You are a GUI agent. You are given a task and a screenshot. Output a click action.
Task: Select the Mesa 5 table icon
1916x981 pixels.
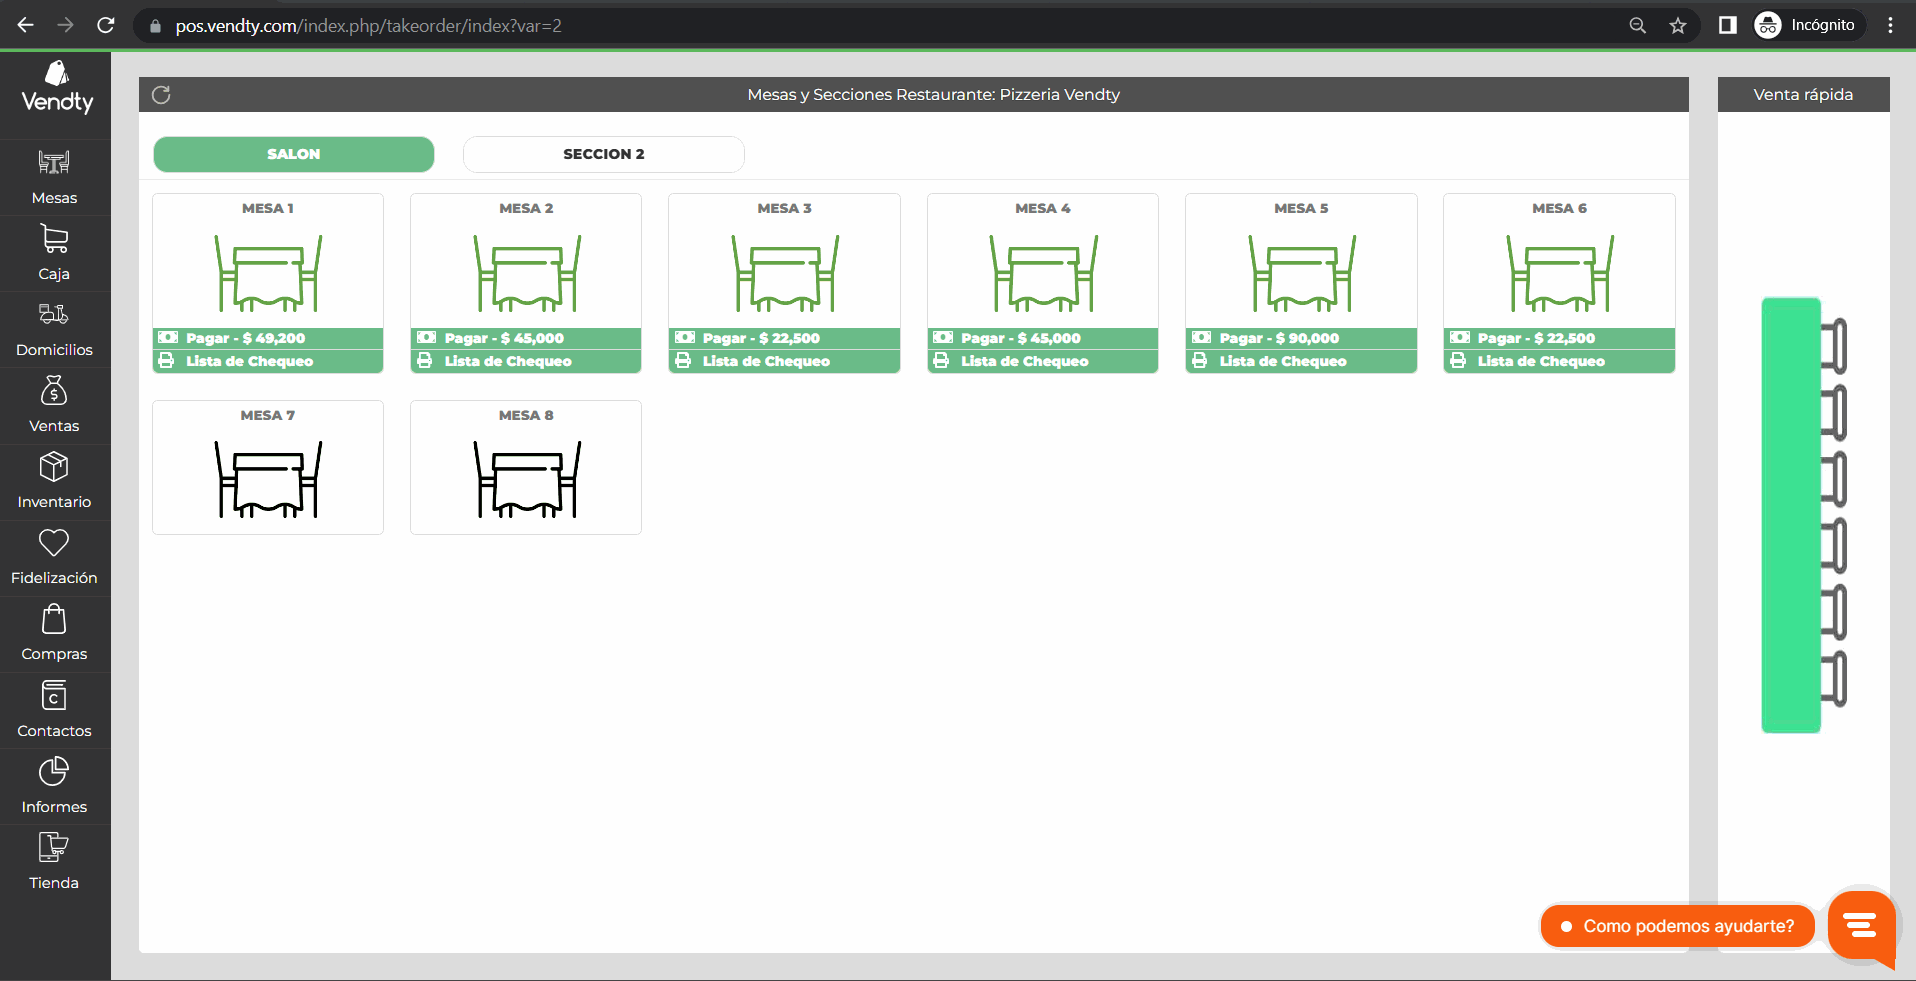coord(1301,273)
